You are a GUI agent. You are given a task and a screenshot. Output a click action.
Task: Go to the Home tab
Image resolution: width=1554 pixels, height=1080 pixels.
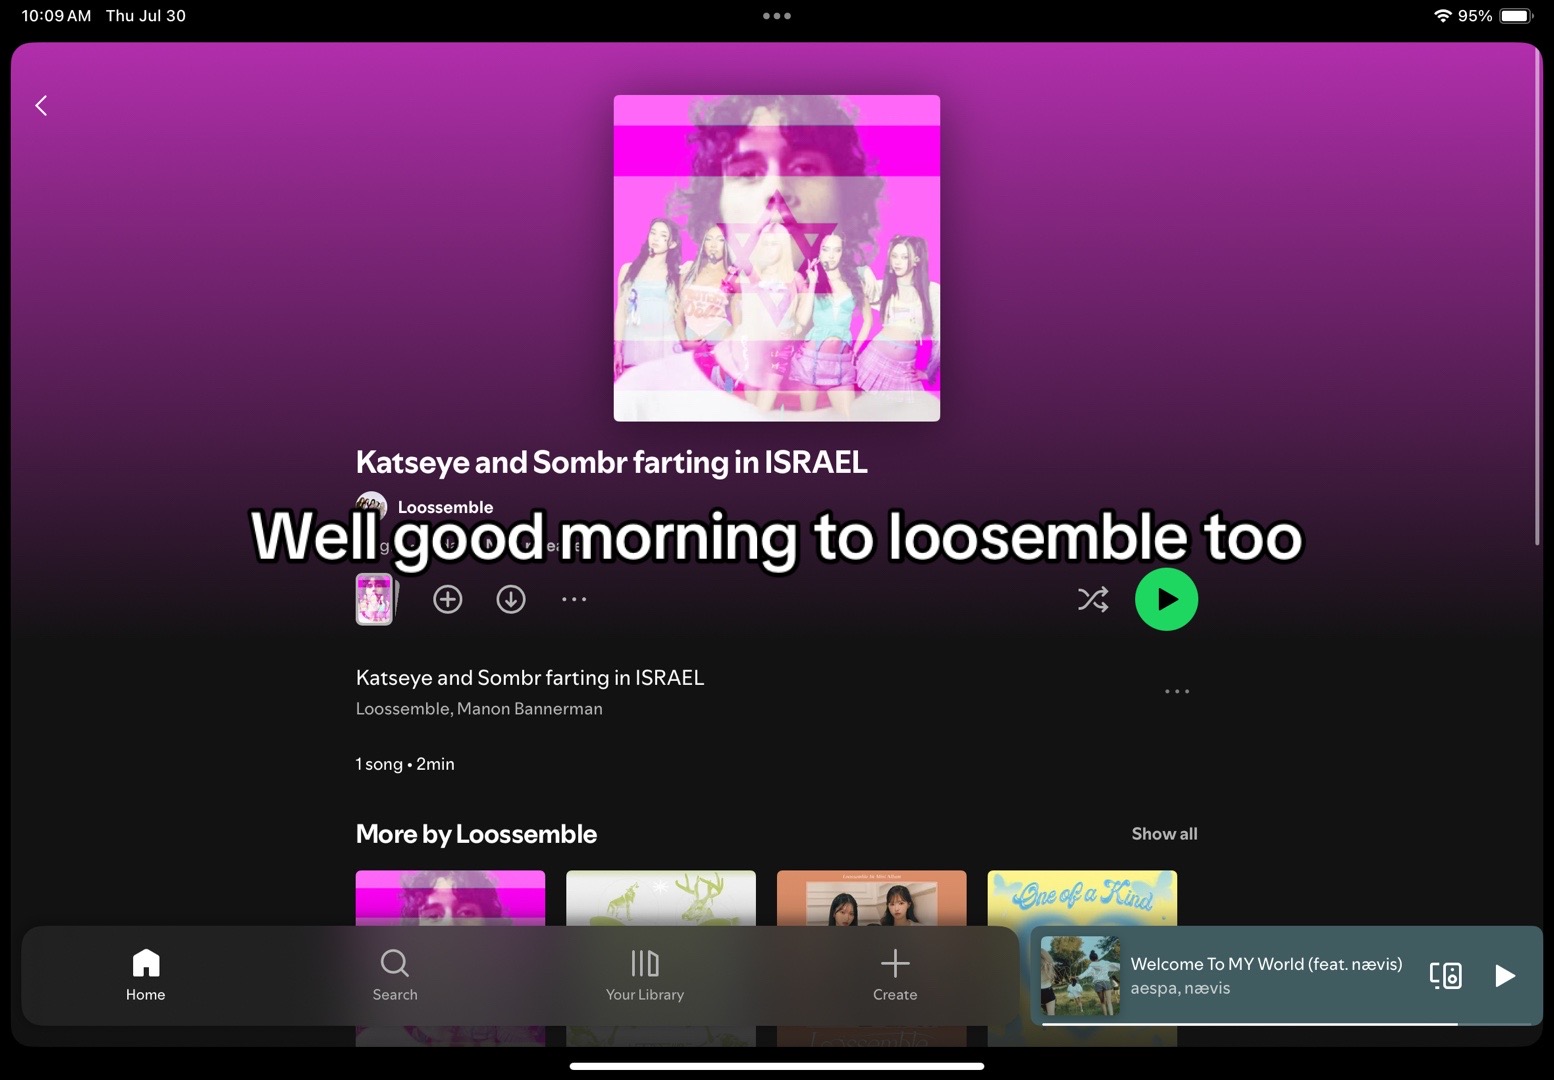146,975
